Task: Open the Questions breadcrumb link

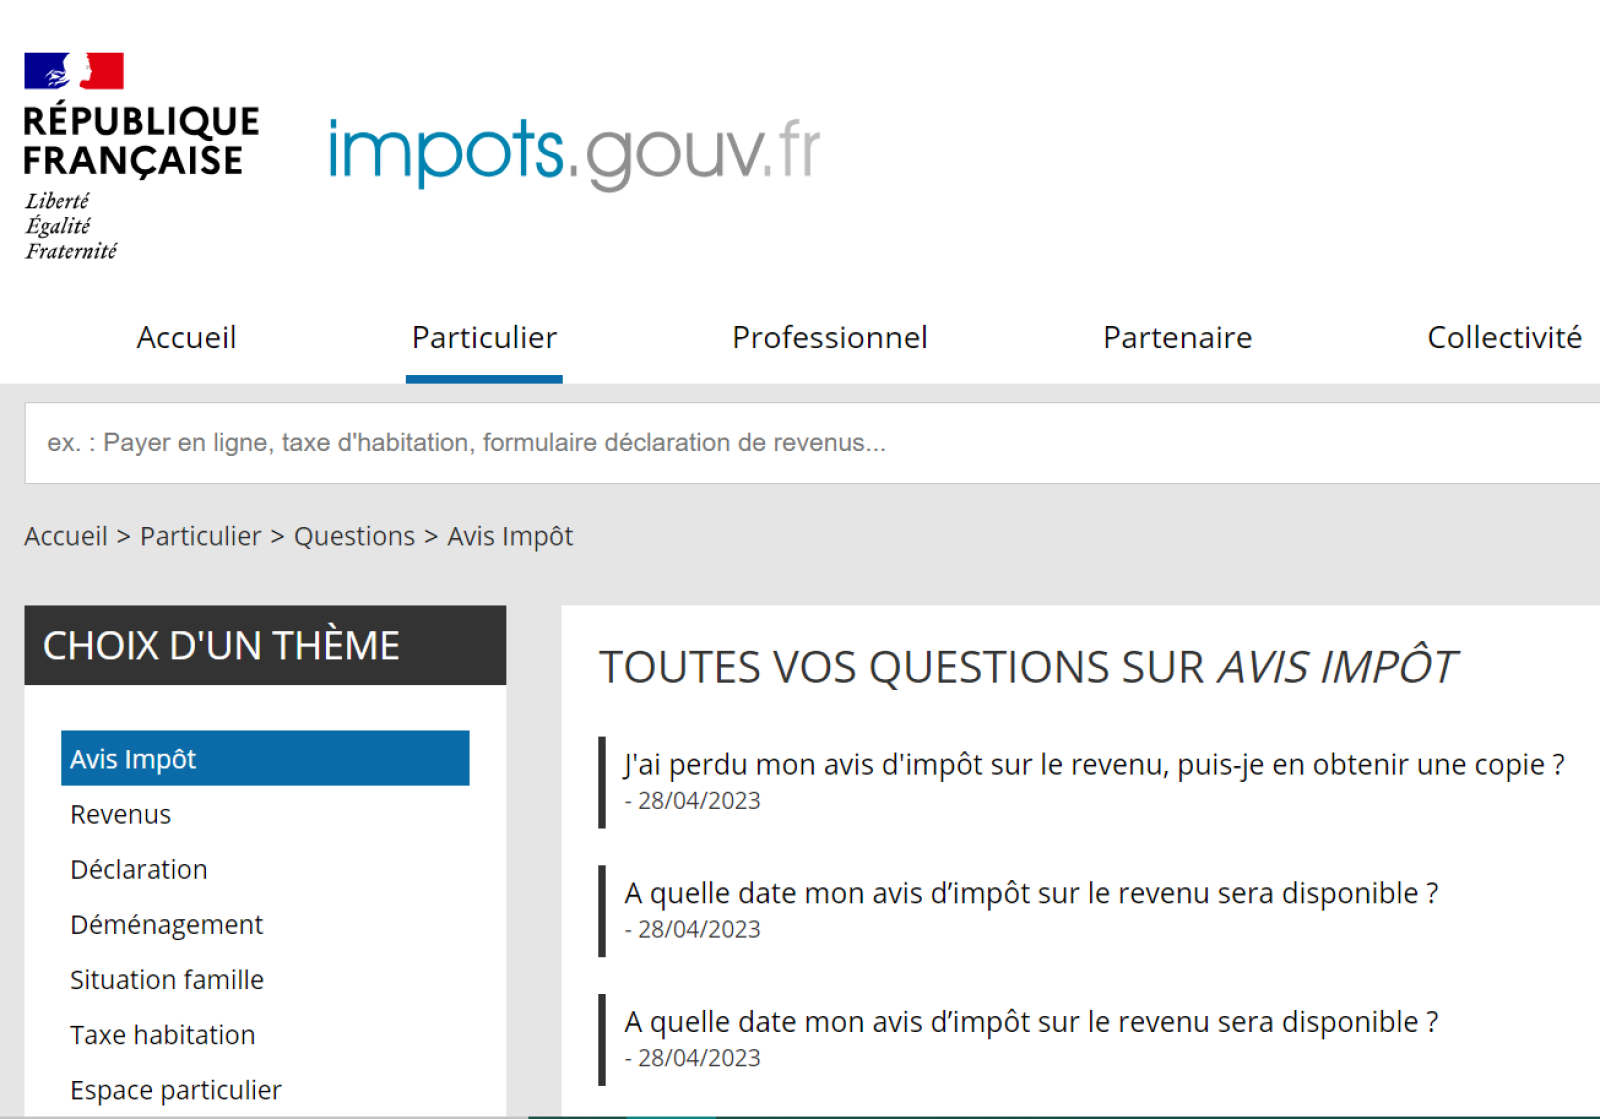Action: [354, 536]
